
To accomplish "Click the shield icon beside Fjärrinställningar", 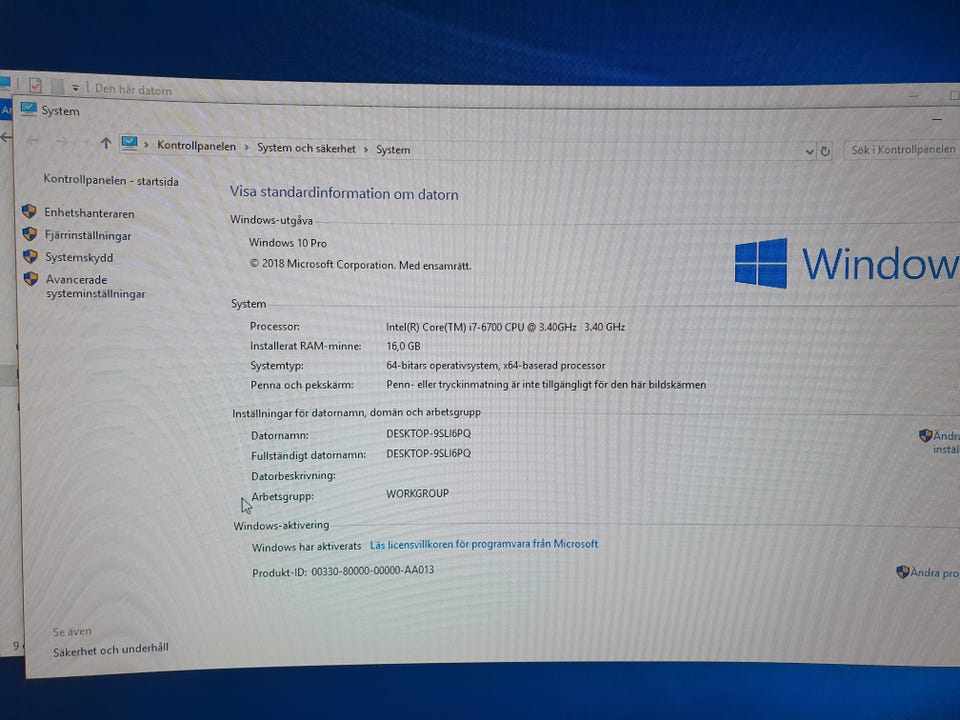I will tap(29, 234).
